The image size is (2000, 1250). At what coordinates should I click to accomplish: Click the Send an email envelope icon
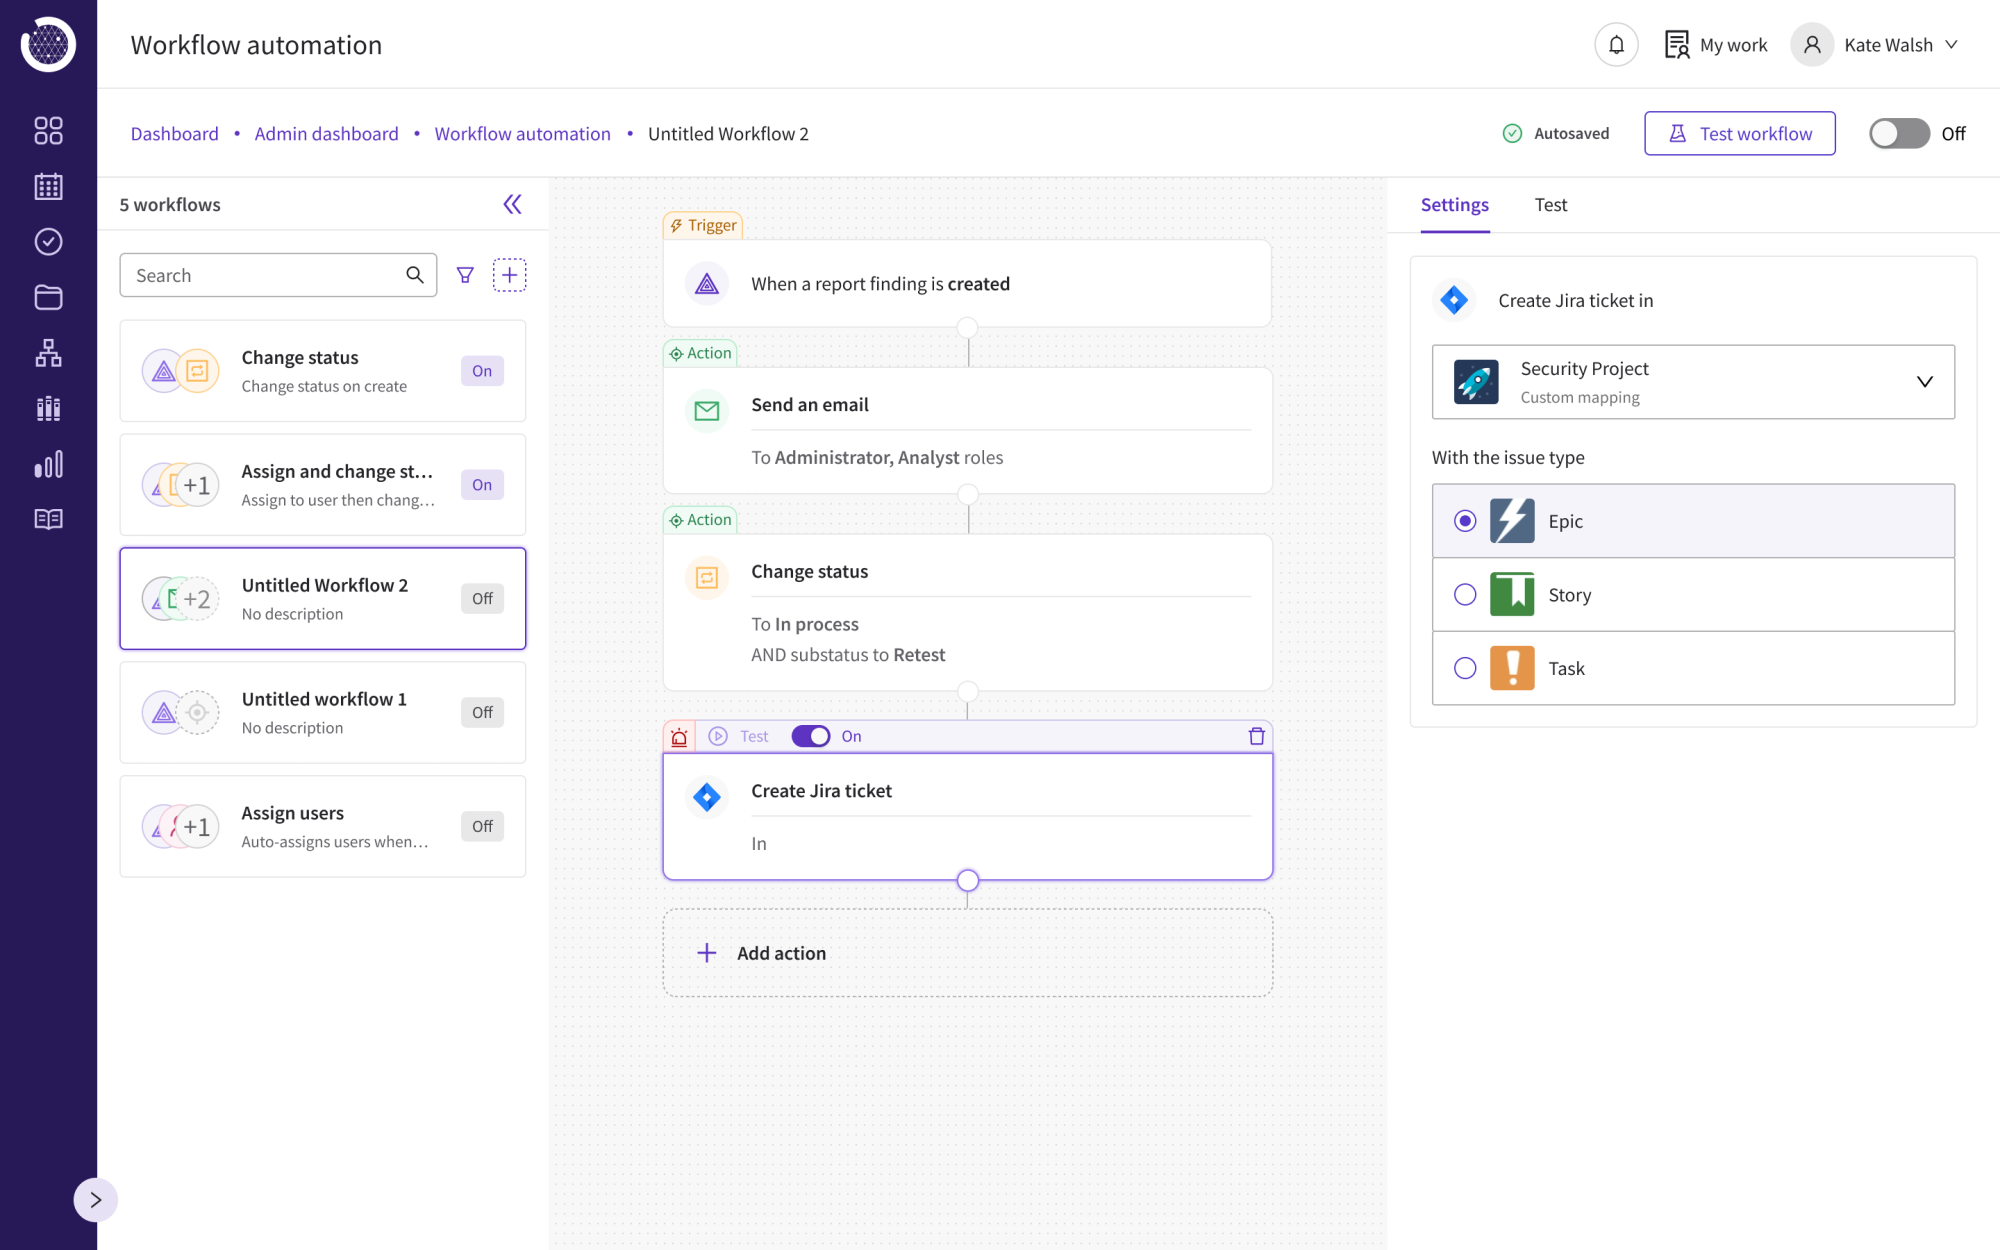707,411
